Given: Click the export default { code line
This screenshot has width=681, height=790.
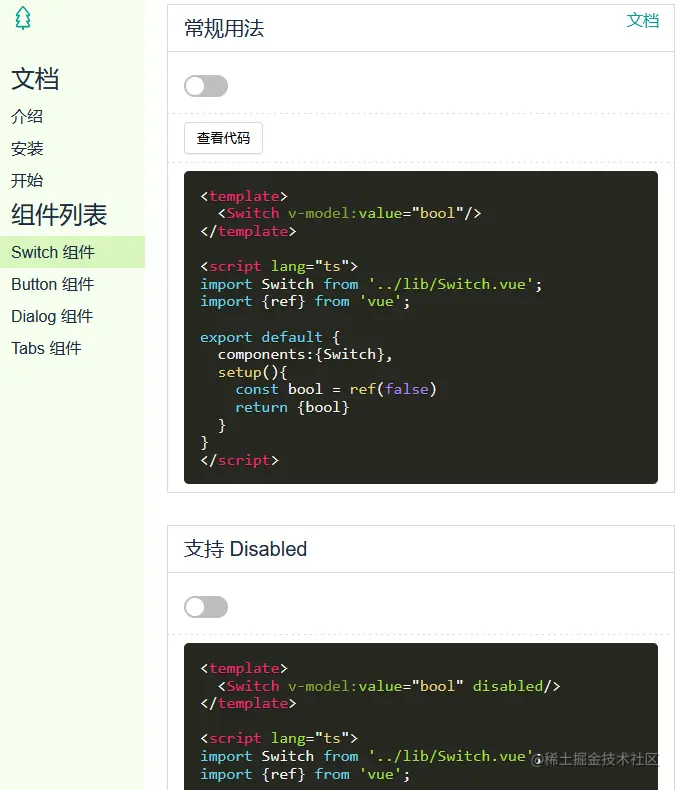Looking at the screenshot, I should [270, 337].
